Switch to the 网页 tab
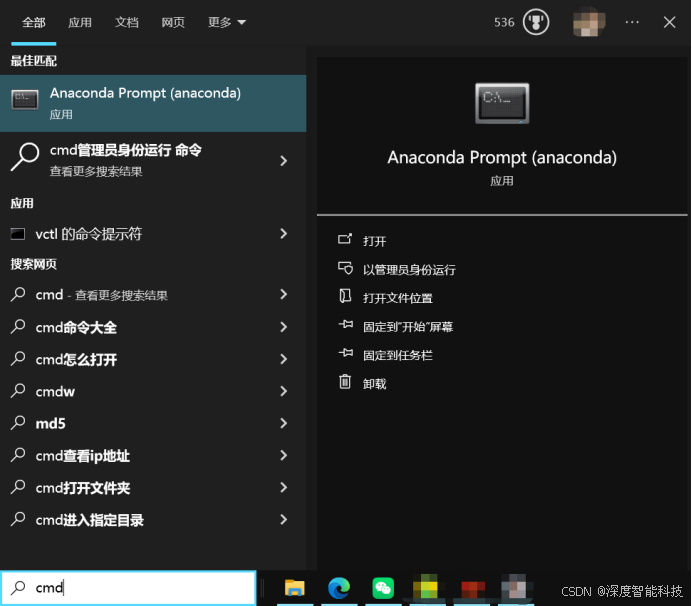692x606 pixels. 173,22
